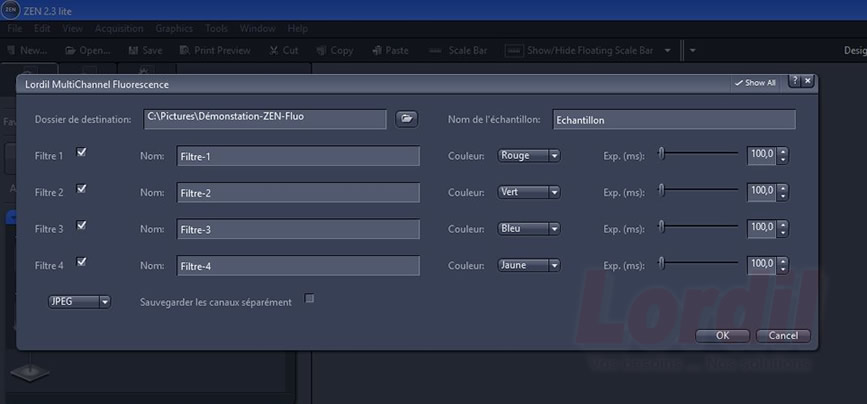Click the Filtre 4 exposure slider
The height and width of the screenshot is (404, 867).
698,263
